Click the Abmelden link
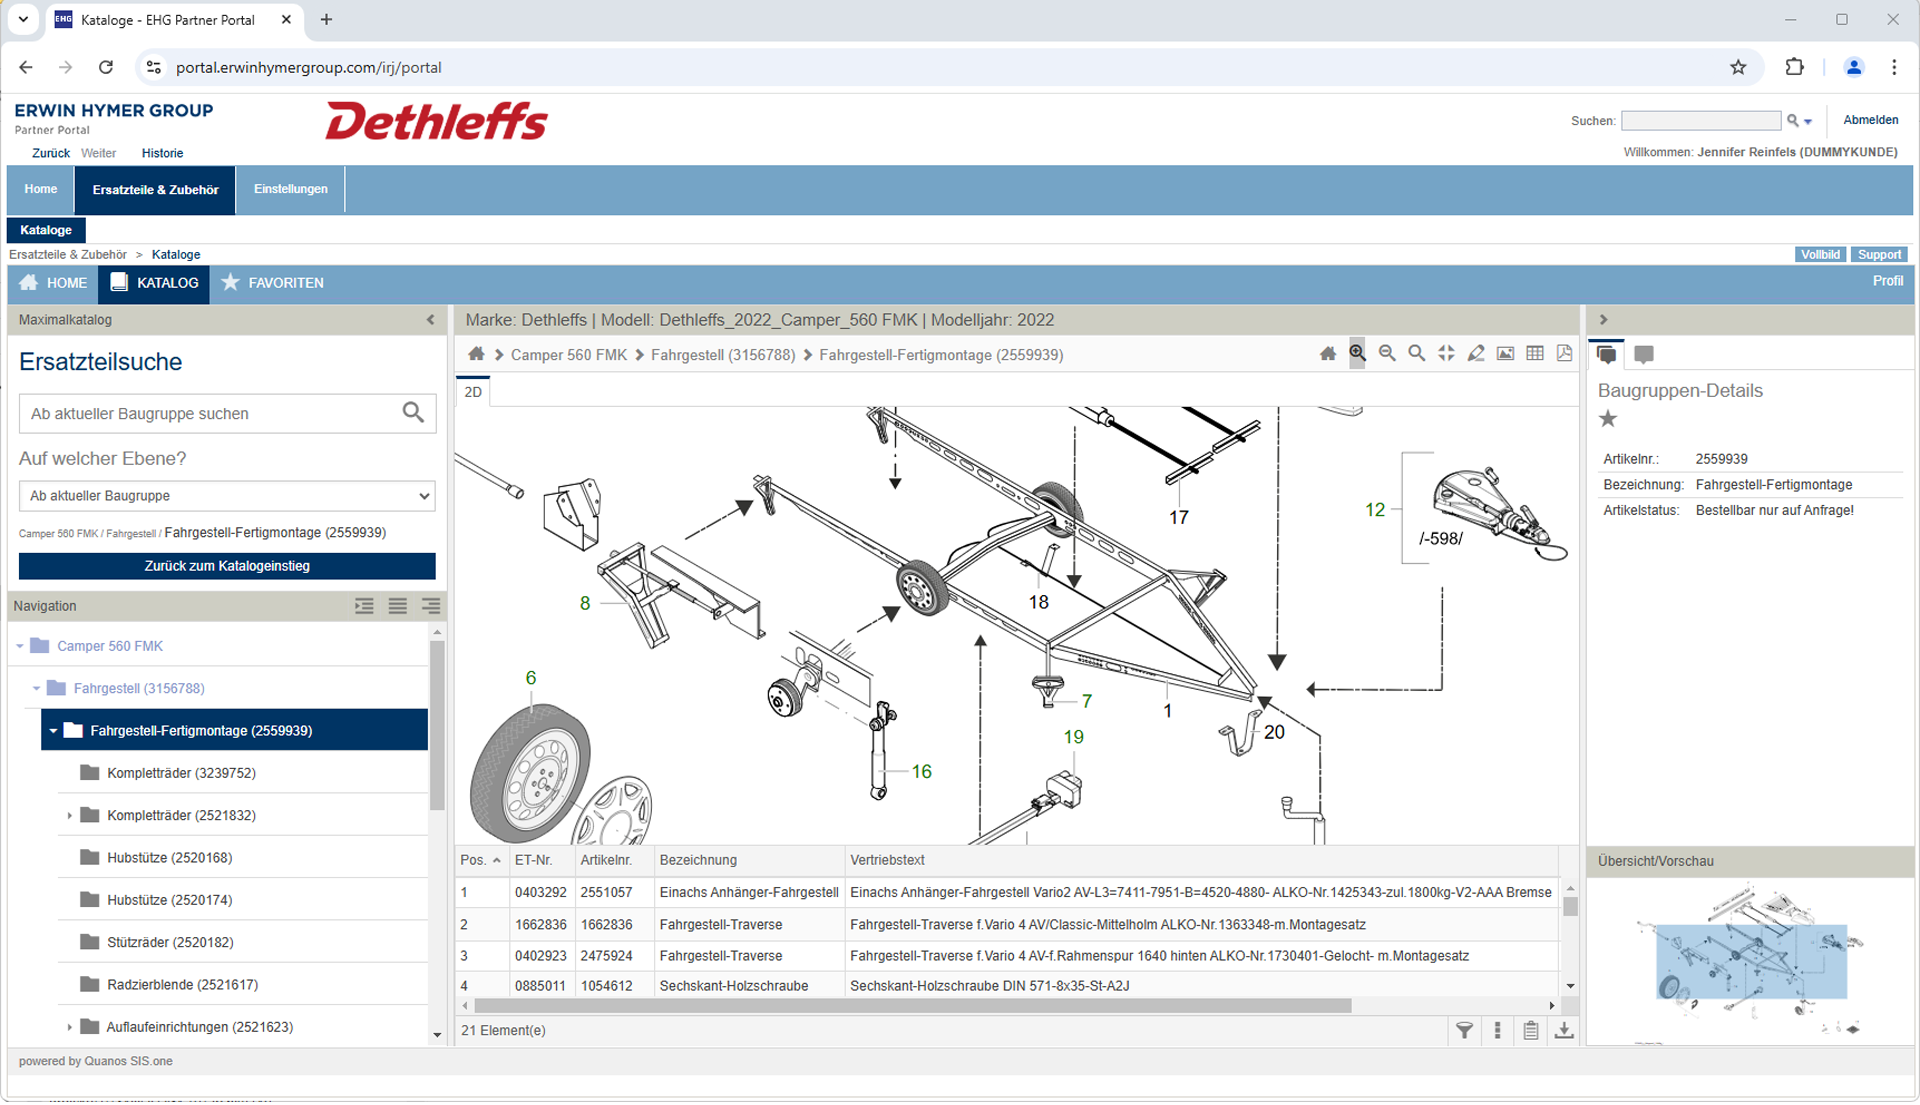Image resolution: width=1920 pixels, height=1105 pixels. [1870, 120]
